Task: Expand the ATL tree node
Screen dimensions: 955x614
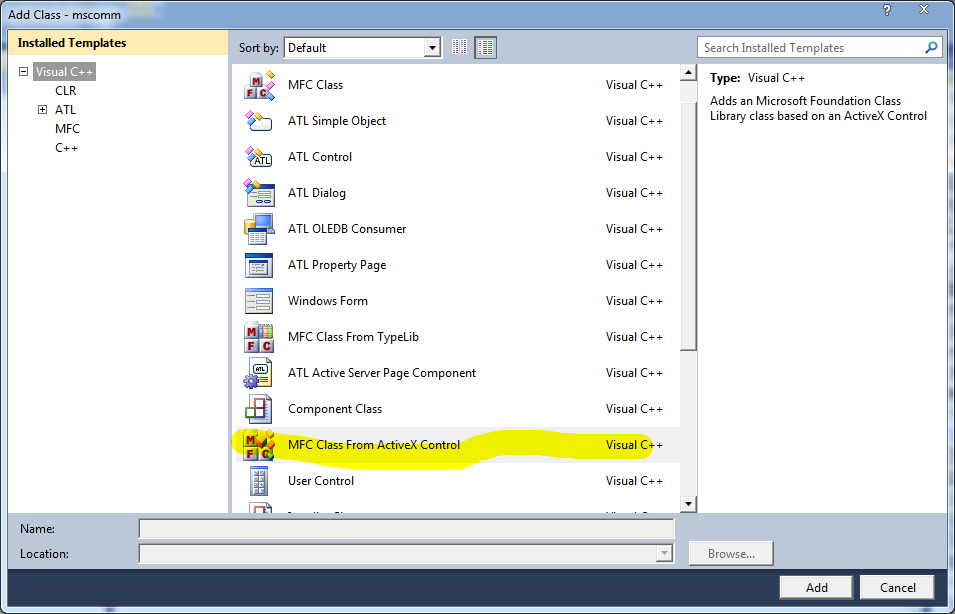Action: (42, 110)
